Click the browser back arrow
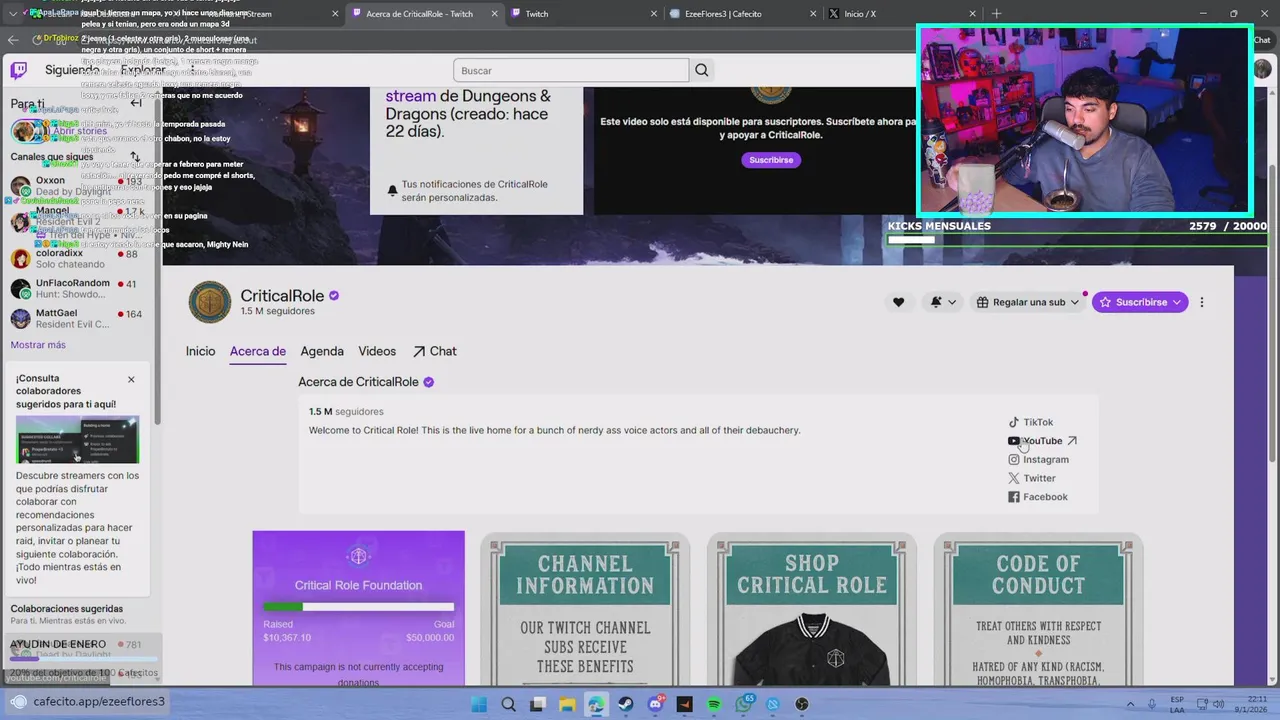This screenshot has width=1280, height=720. 13,40
